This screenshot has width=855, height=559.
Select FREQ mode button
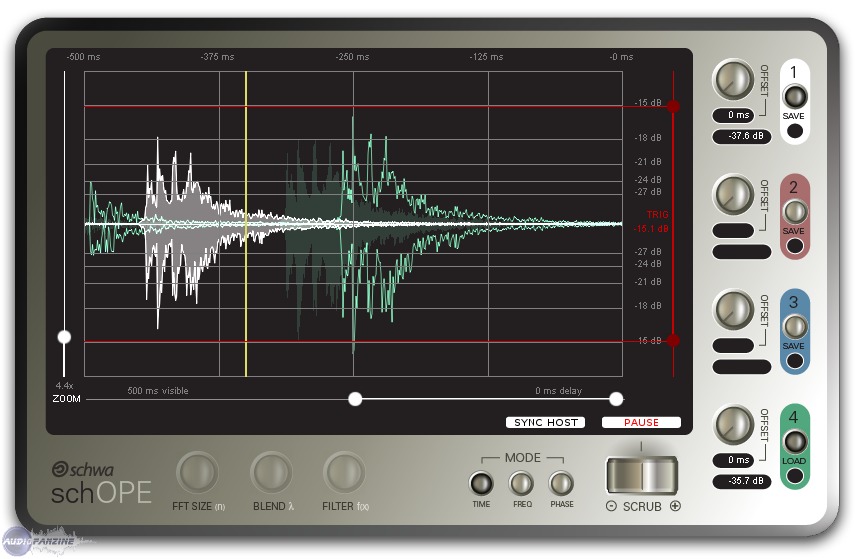click(521, 483)
